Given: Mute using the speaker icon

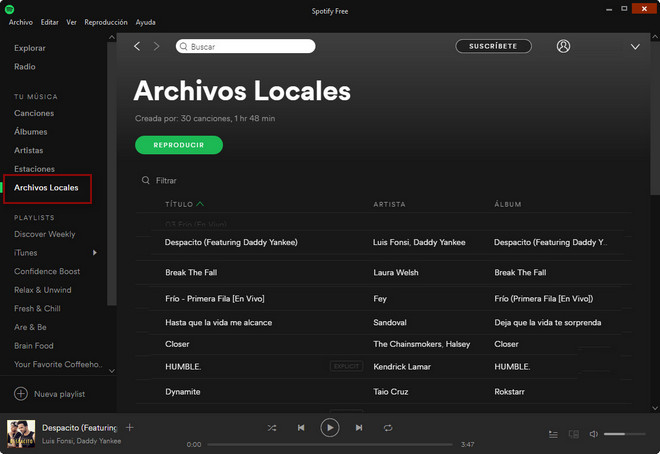Looking at the screenshot, I should click(x=593, y=434).
